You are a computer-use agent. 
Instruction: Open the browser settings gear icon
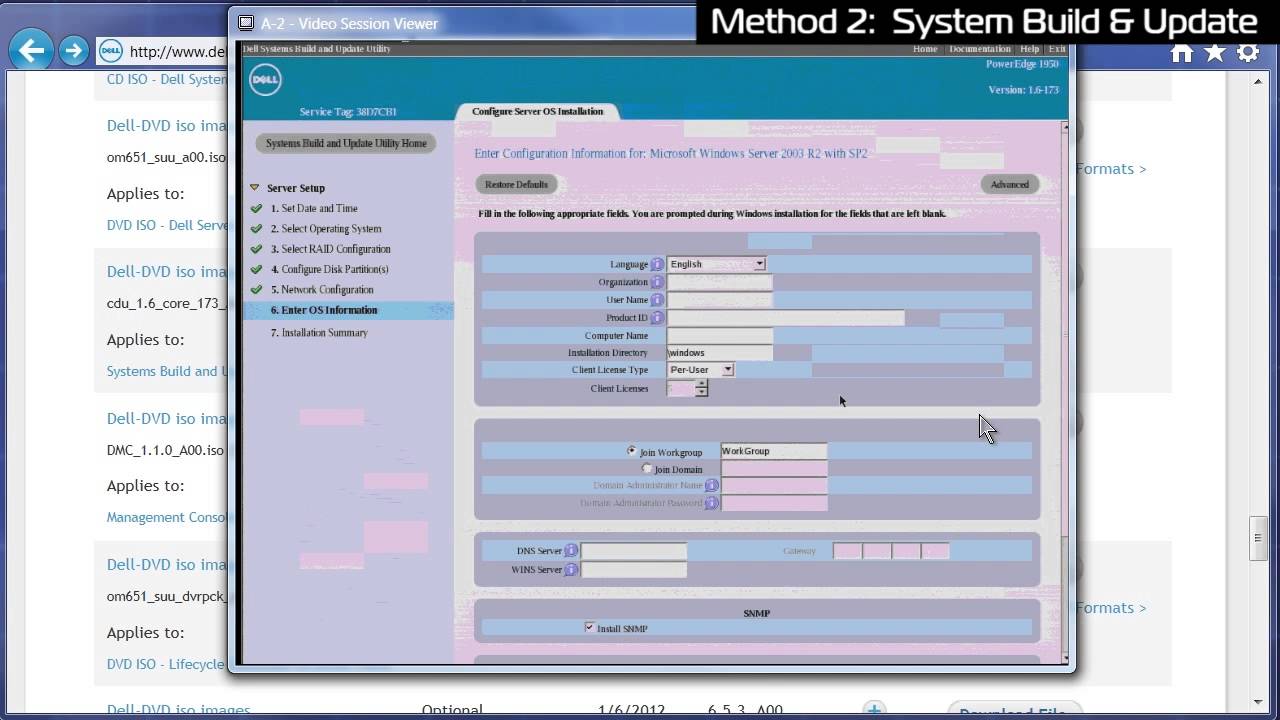click(x=1248, y=53)
